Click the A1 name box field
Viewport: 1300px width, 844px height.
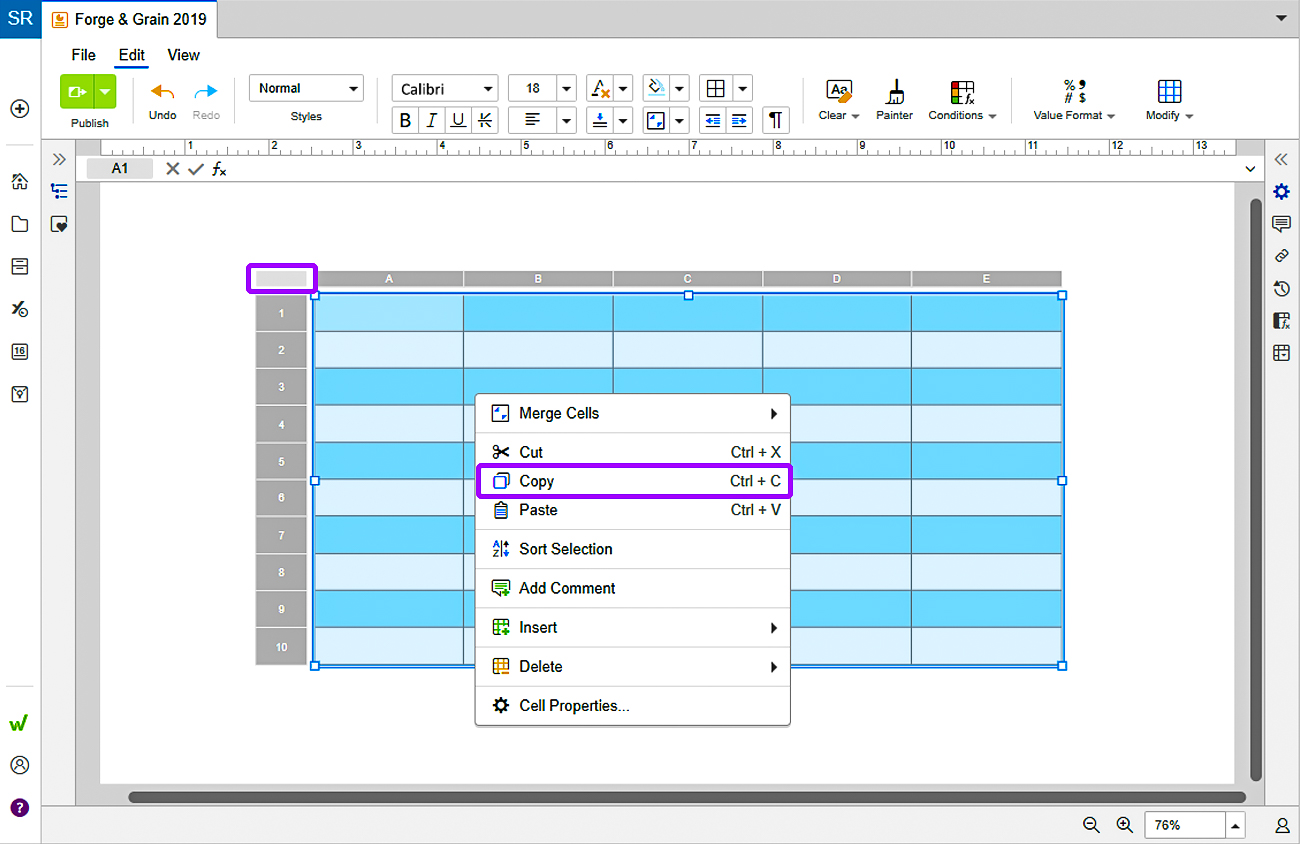pyautogui.click(x=119, y=168)
